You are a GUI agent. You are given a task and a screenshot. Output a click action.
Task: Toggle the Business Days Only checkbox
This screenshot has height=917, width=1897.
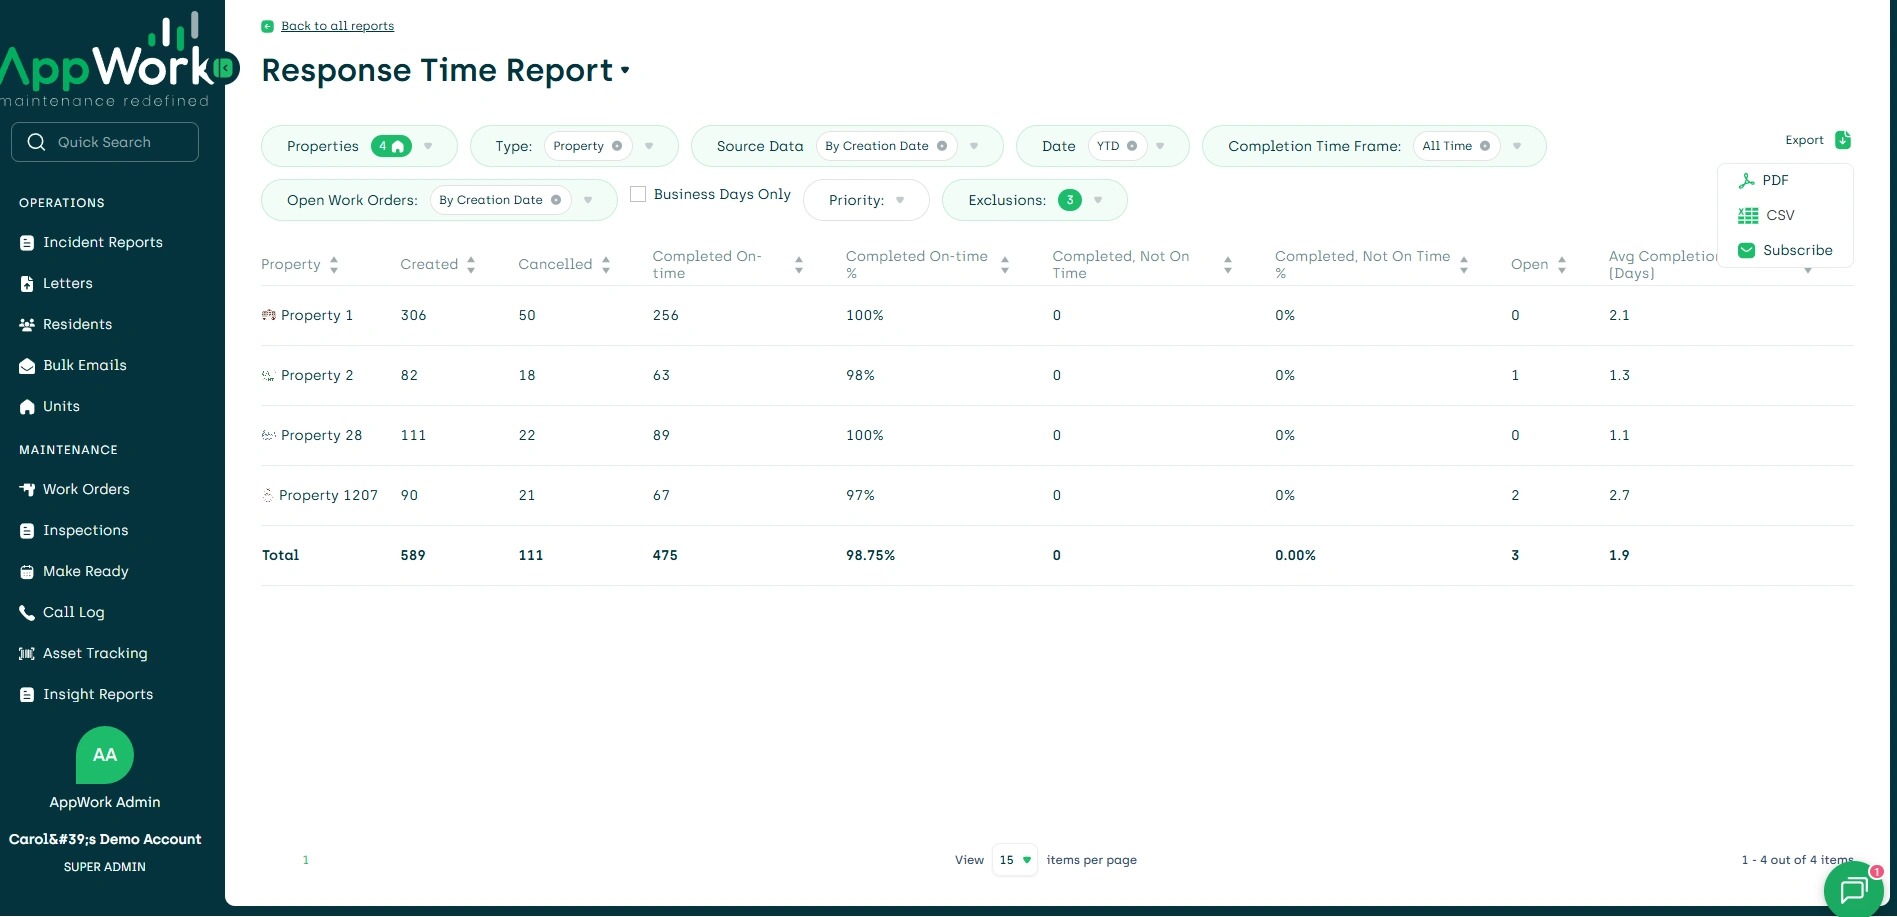(638, 194)
